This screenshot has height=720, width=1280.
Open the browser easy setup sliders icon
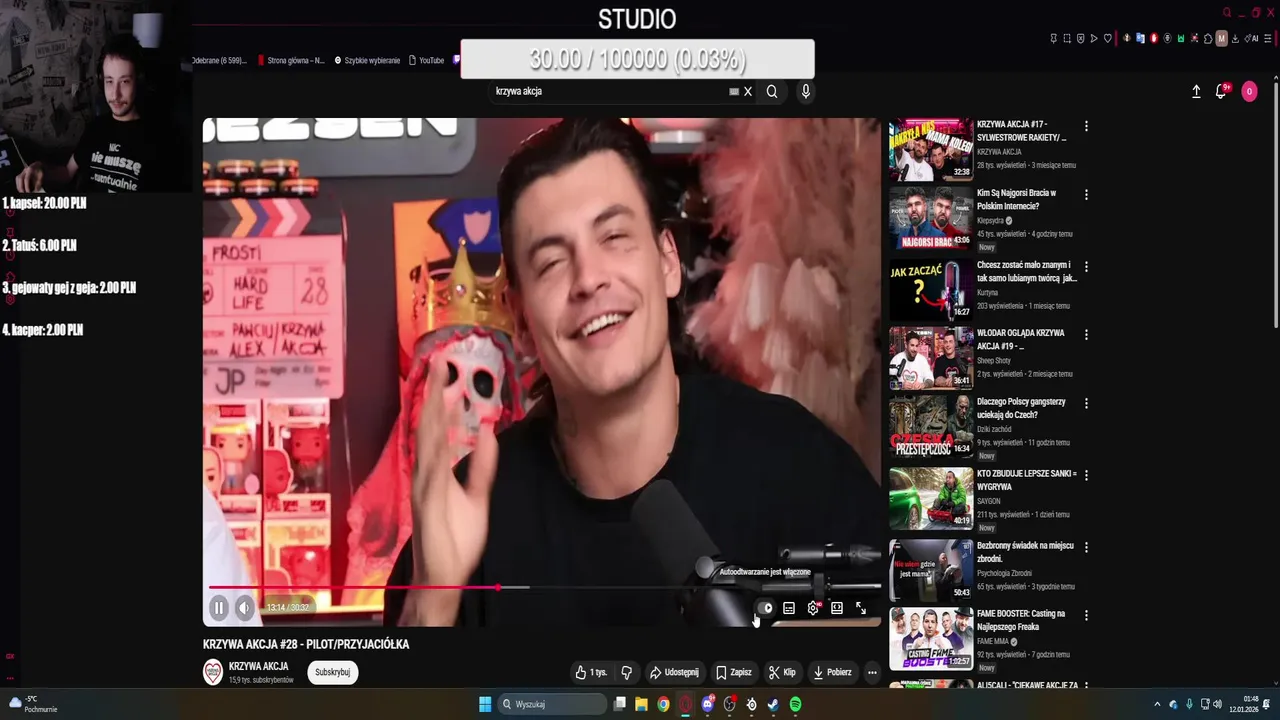[1267, 39]
